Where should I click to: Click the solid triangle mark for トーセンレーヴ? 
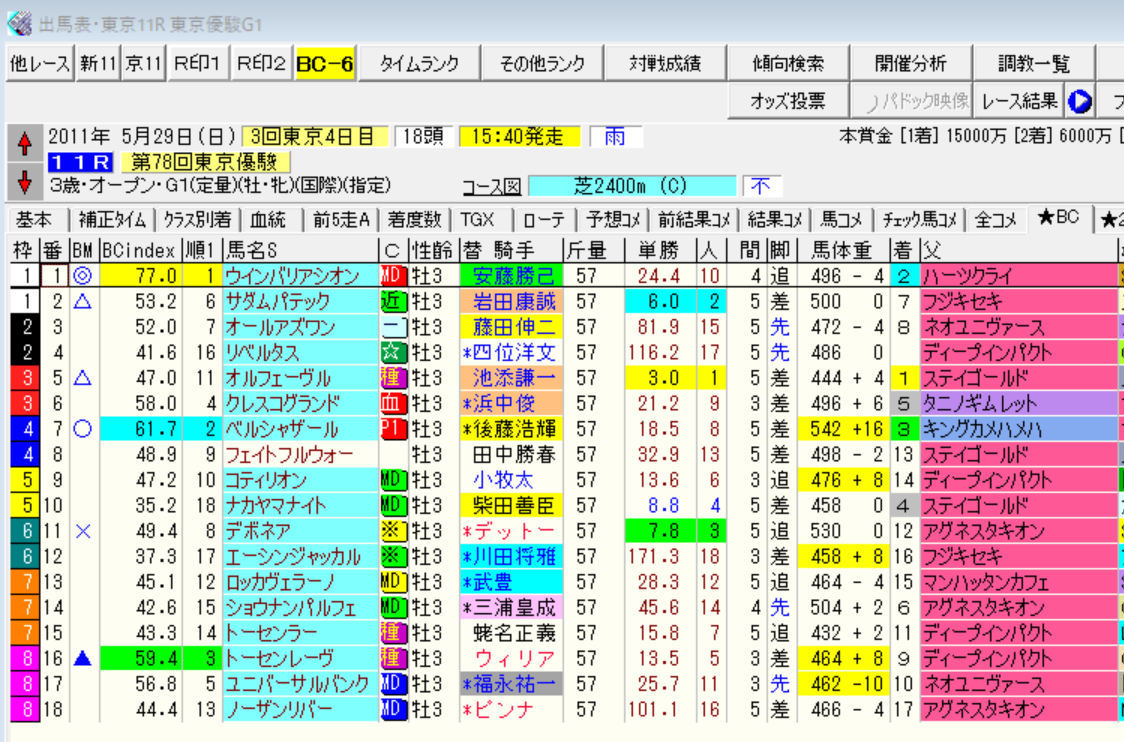point(83,659)
